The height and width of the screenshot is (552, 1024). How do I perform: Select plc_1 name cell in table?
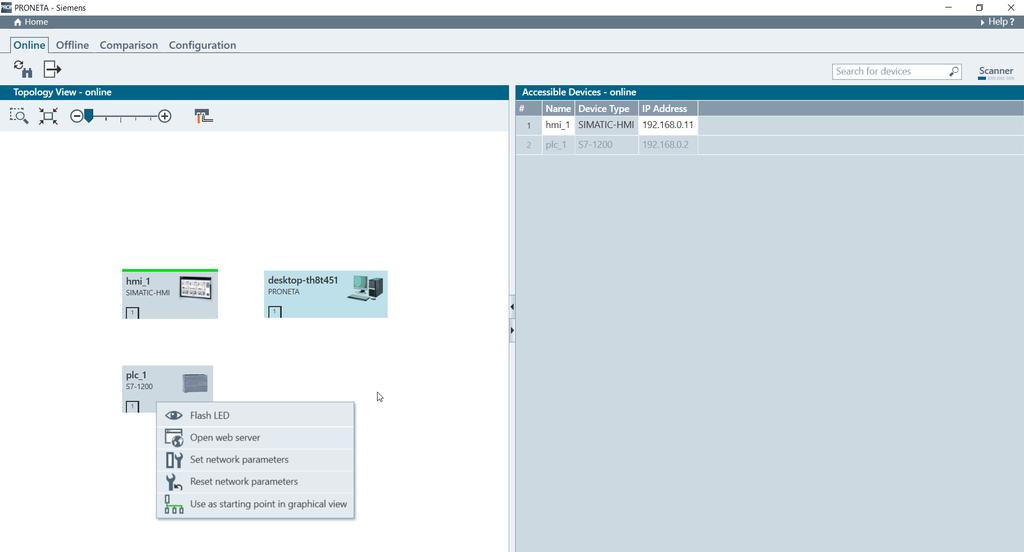pos(558,144)
